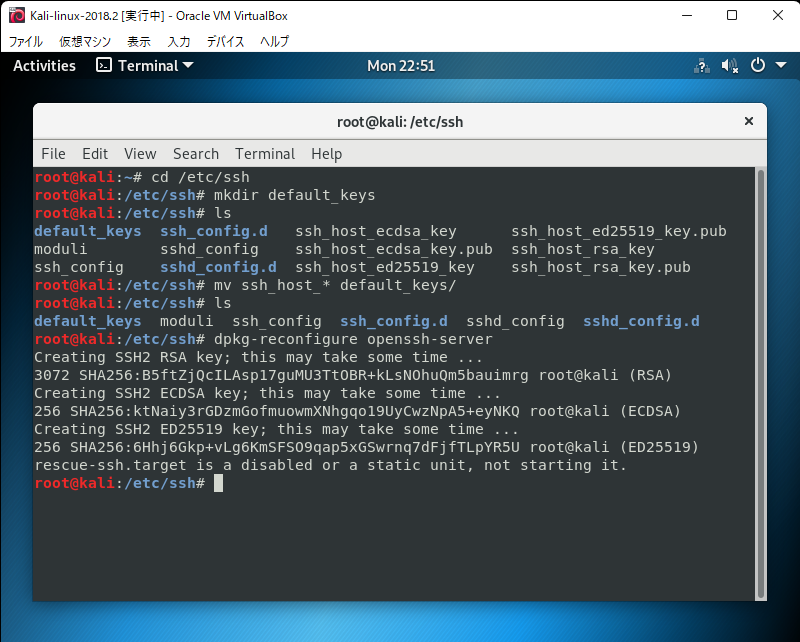Close the VirtualBox window
The height and width of the screenshot is (642, 800).
pyautogui.click(x=778, y=15)
